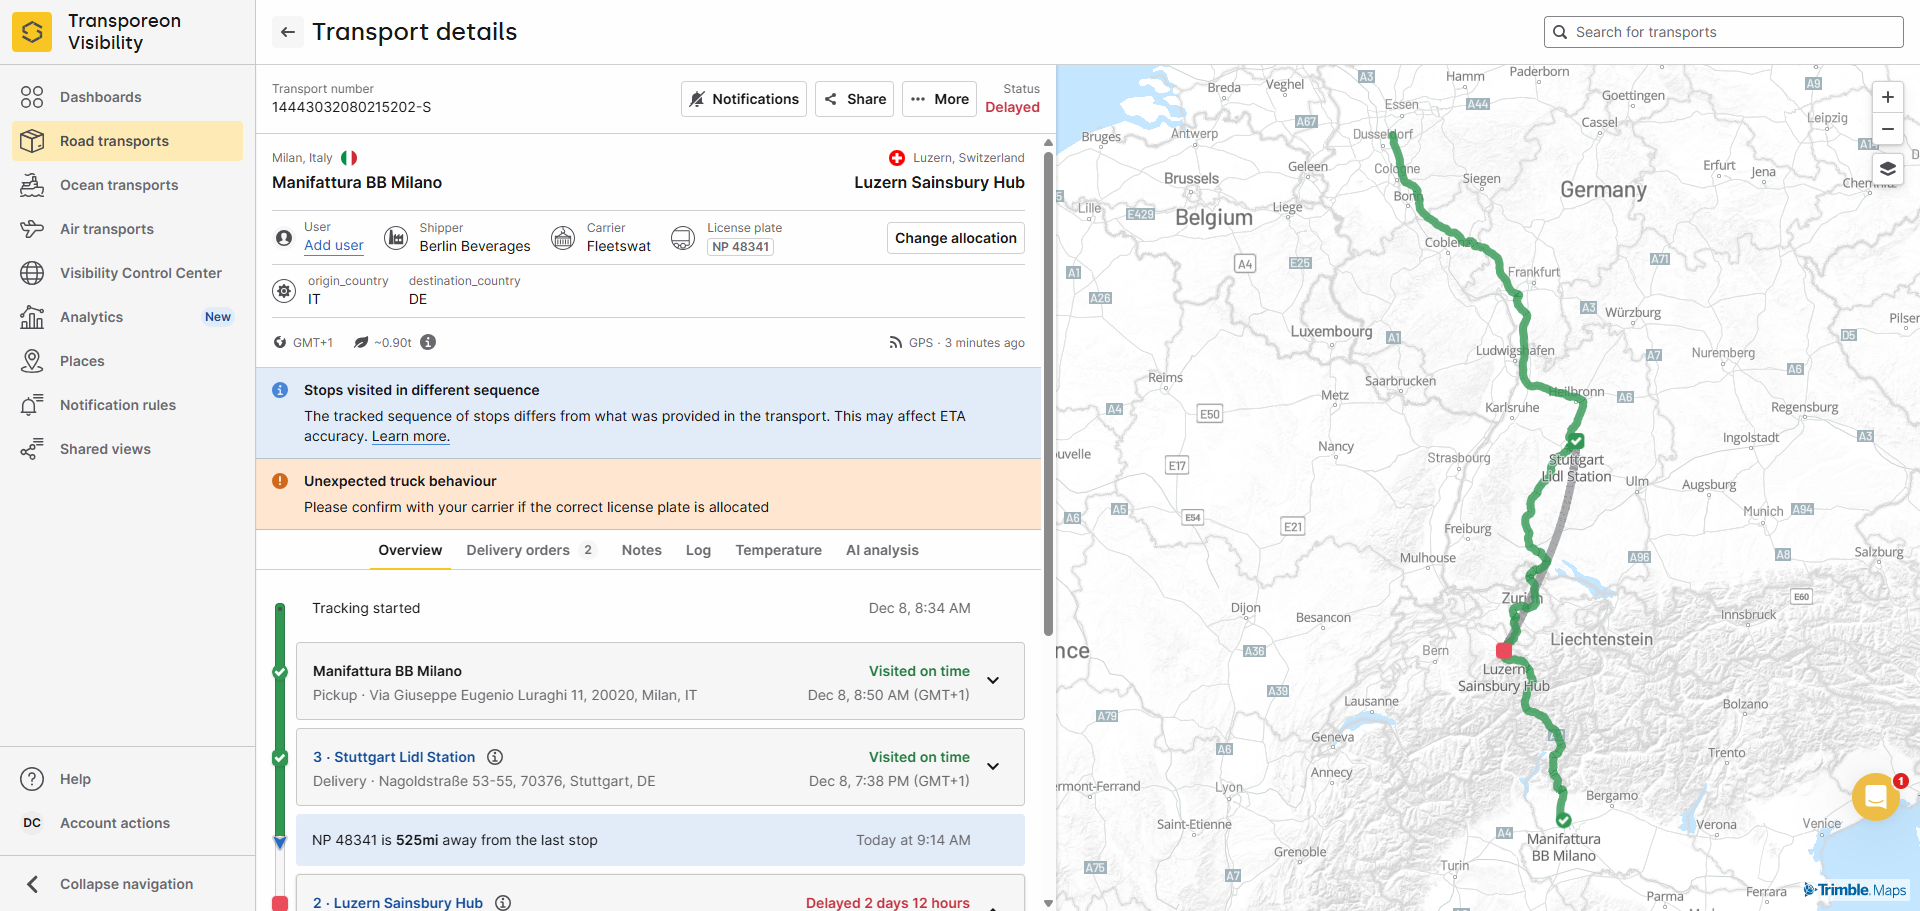Click the GMT+1 timezone indicator
Viewport: 1920px width, 911px height.
tap(303, 343)
